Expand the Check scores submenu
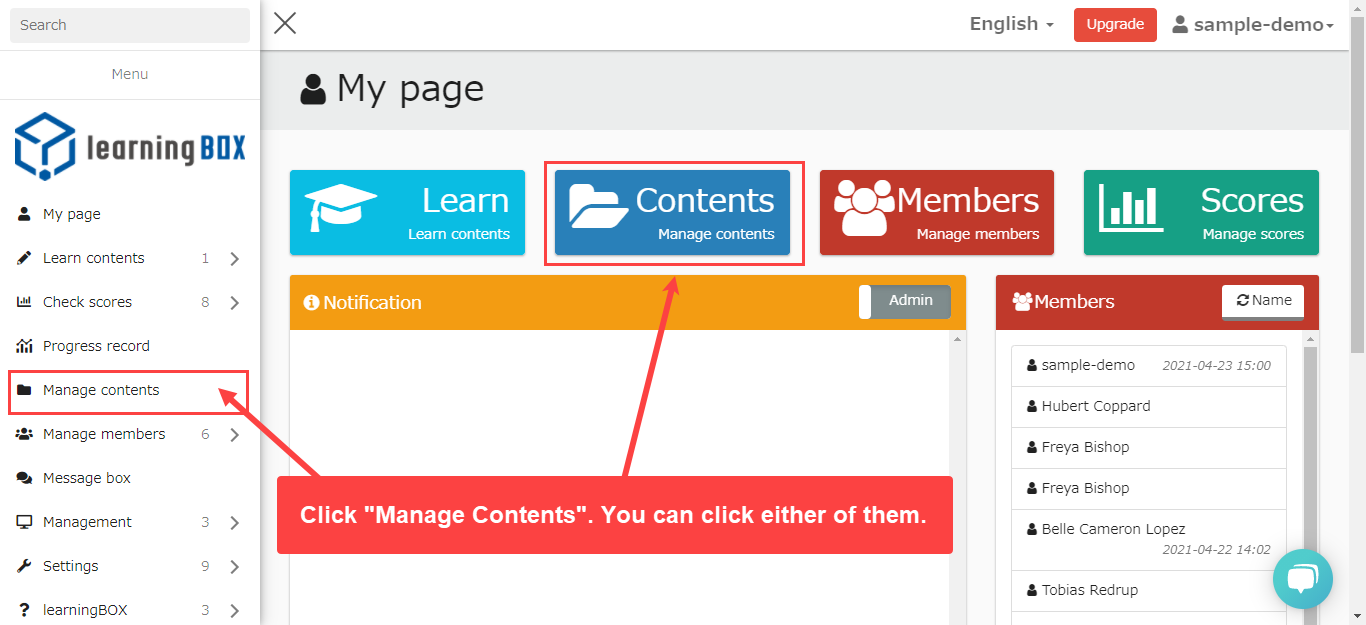Screen dimensions: 1366x625 coord(234,303)
